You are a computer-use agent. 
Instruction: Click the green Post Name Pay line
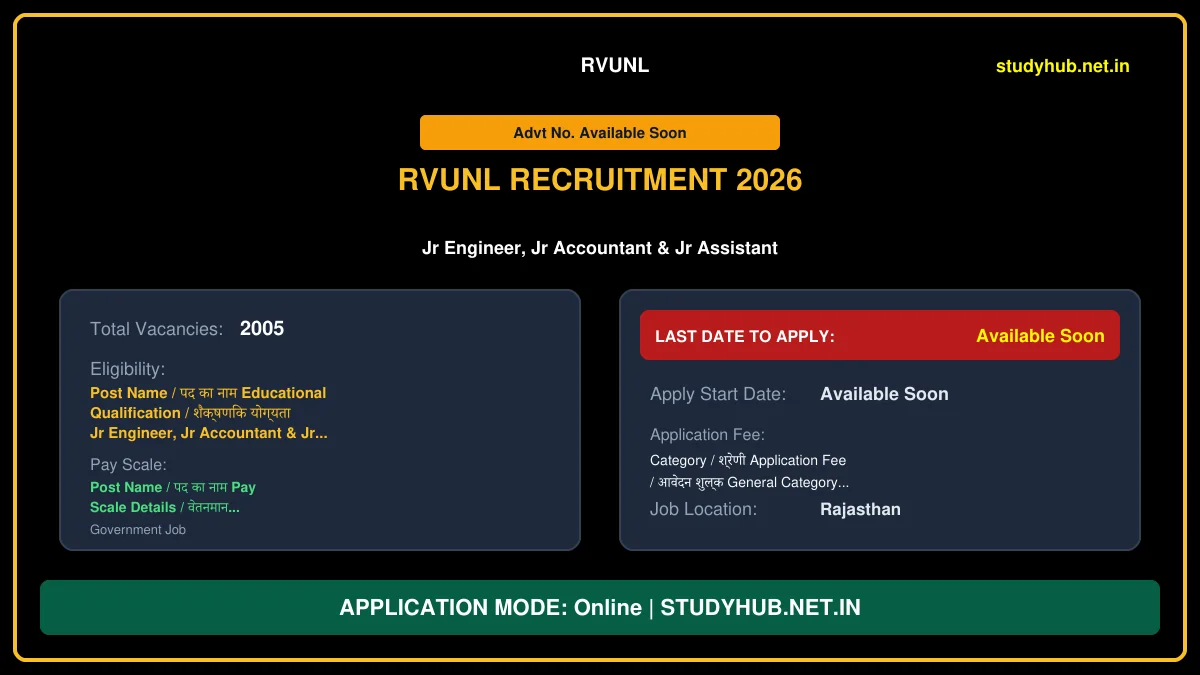pos(173,487)
